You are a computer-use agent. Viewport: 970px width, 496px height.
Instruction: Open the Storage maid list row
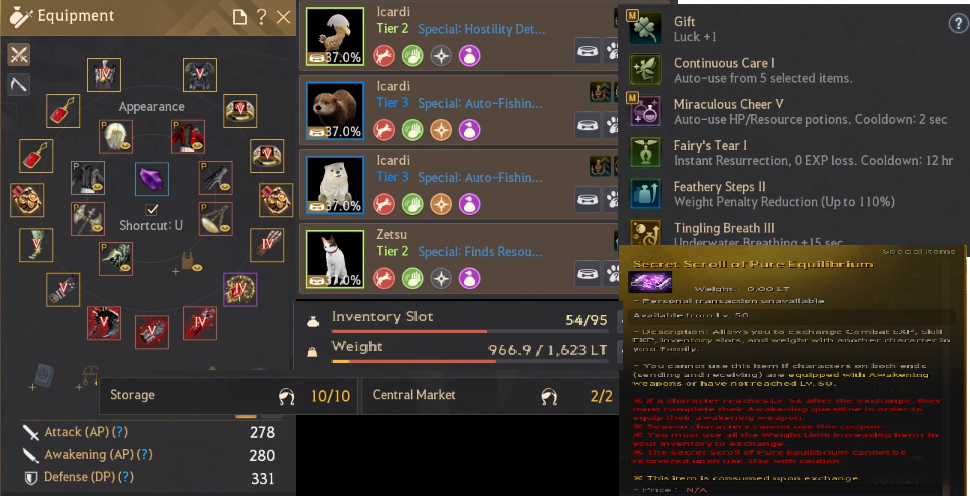tap(228, 396)
